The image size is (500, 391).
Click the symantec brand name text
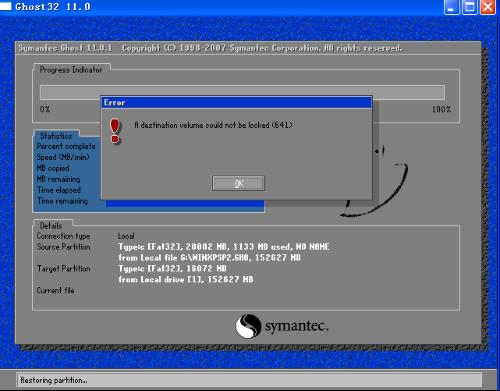(297, 326)
